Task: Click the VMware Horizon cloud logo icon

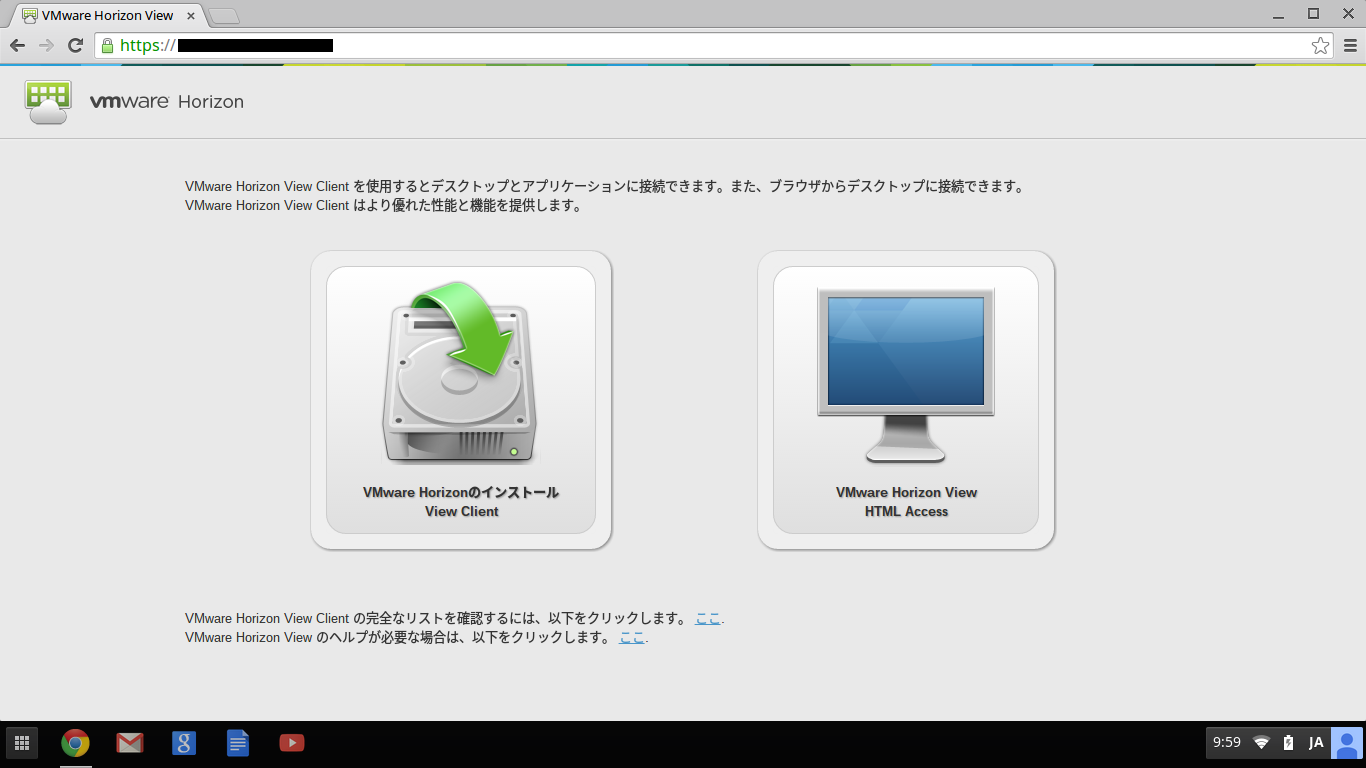Action: coord(48,102)
